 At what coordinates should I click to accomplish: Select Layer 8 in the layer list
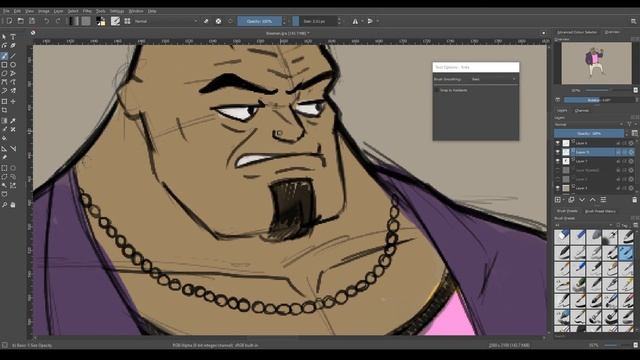coord(594,143)
